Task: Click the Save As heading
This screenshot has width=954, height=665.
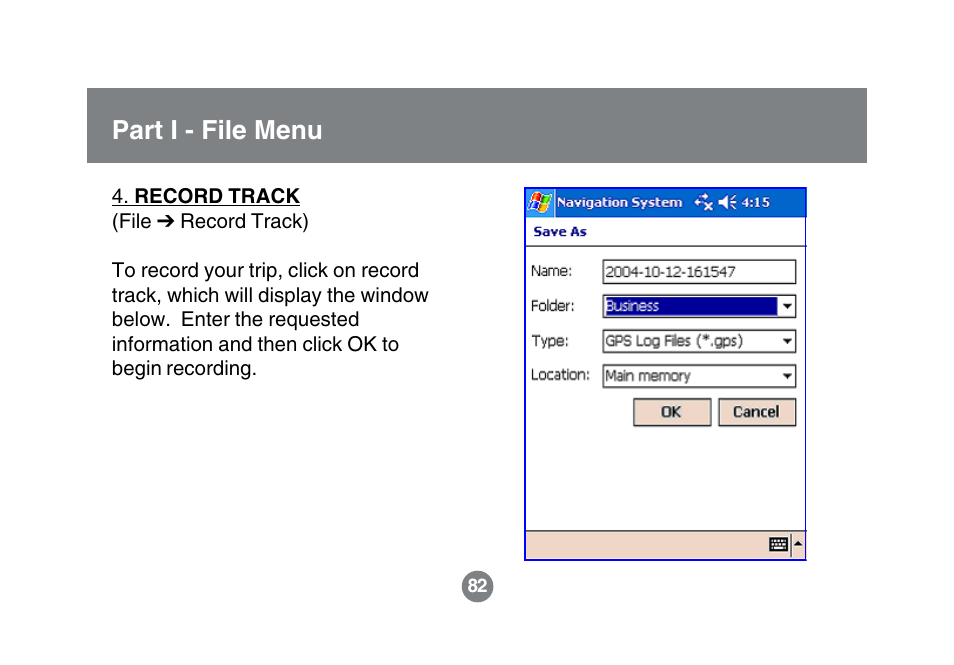Action: pyautogui.click(x=560, y=231)
